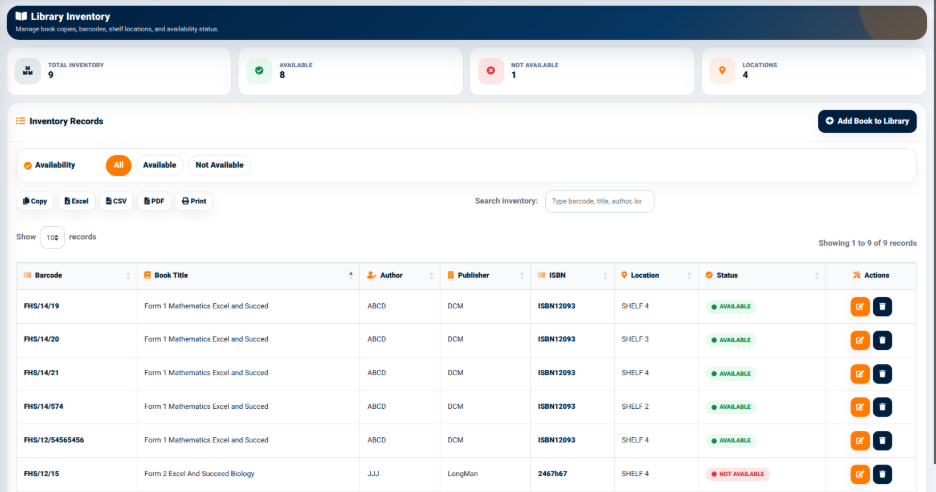The width and height of the screenshot is (936, 492).
Task: Add Book to Library
Action: 867,121
